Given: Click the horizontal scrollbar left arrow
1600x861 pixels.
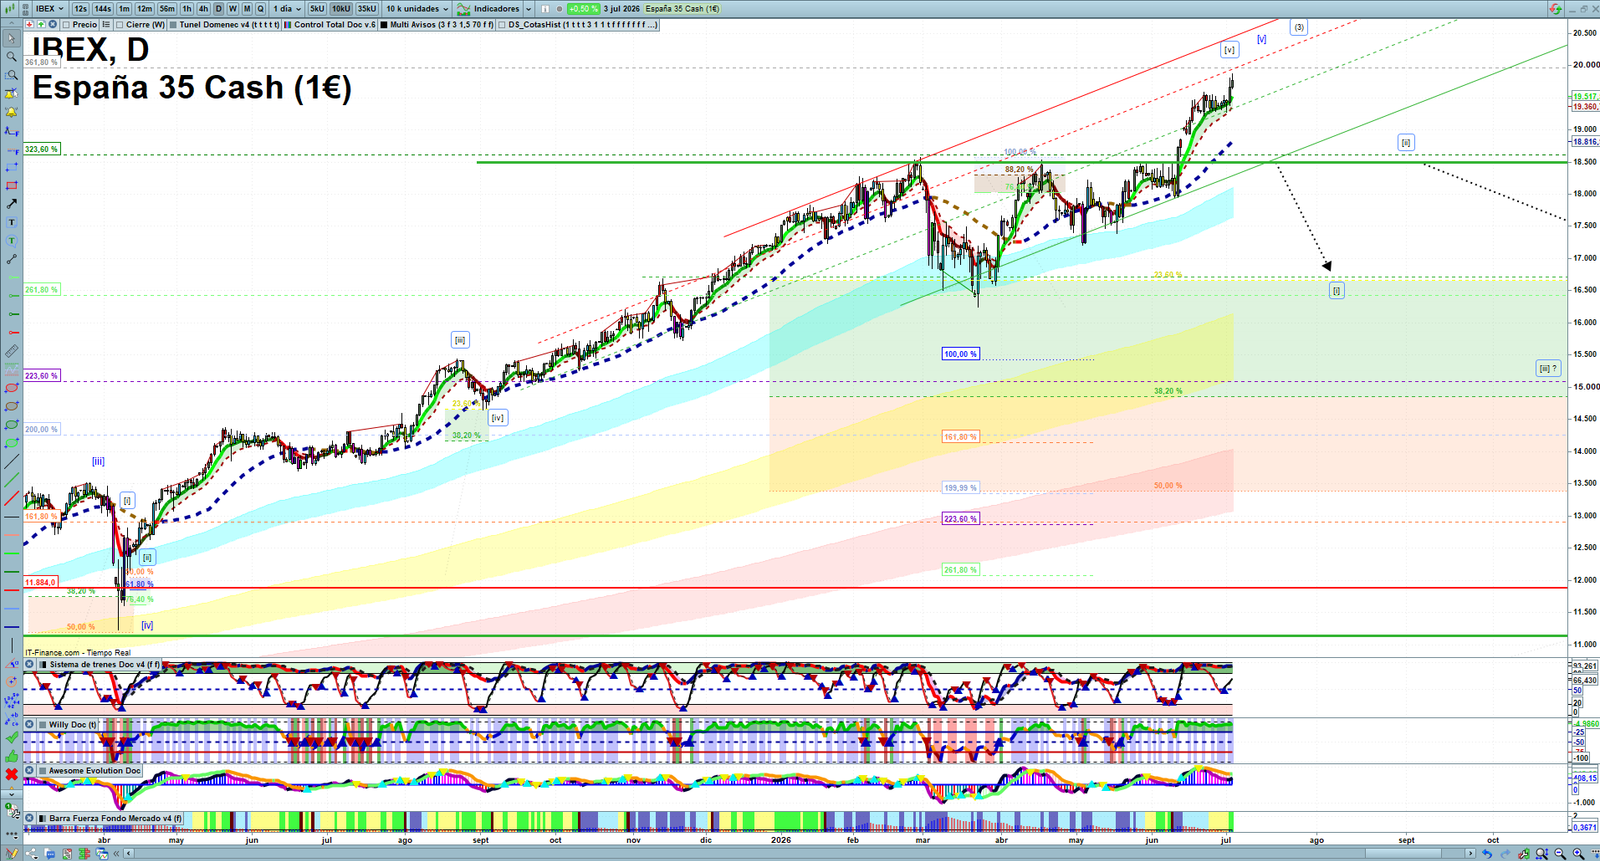Looking at the screenshot, I should tap(129, 853).
